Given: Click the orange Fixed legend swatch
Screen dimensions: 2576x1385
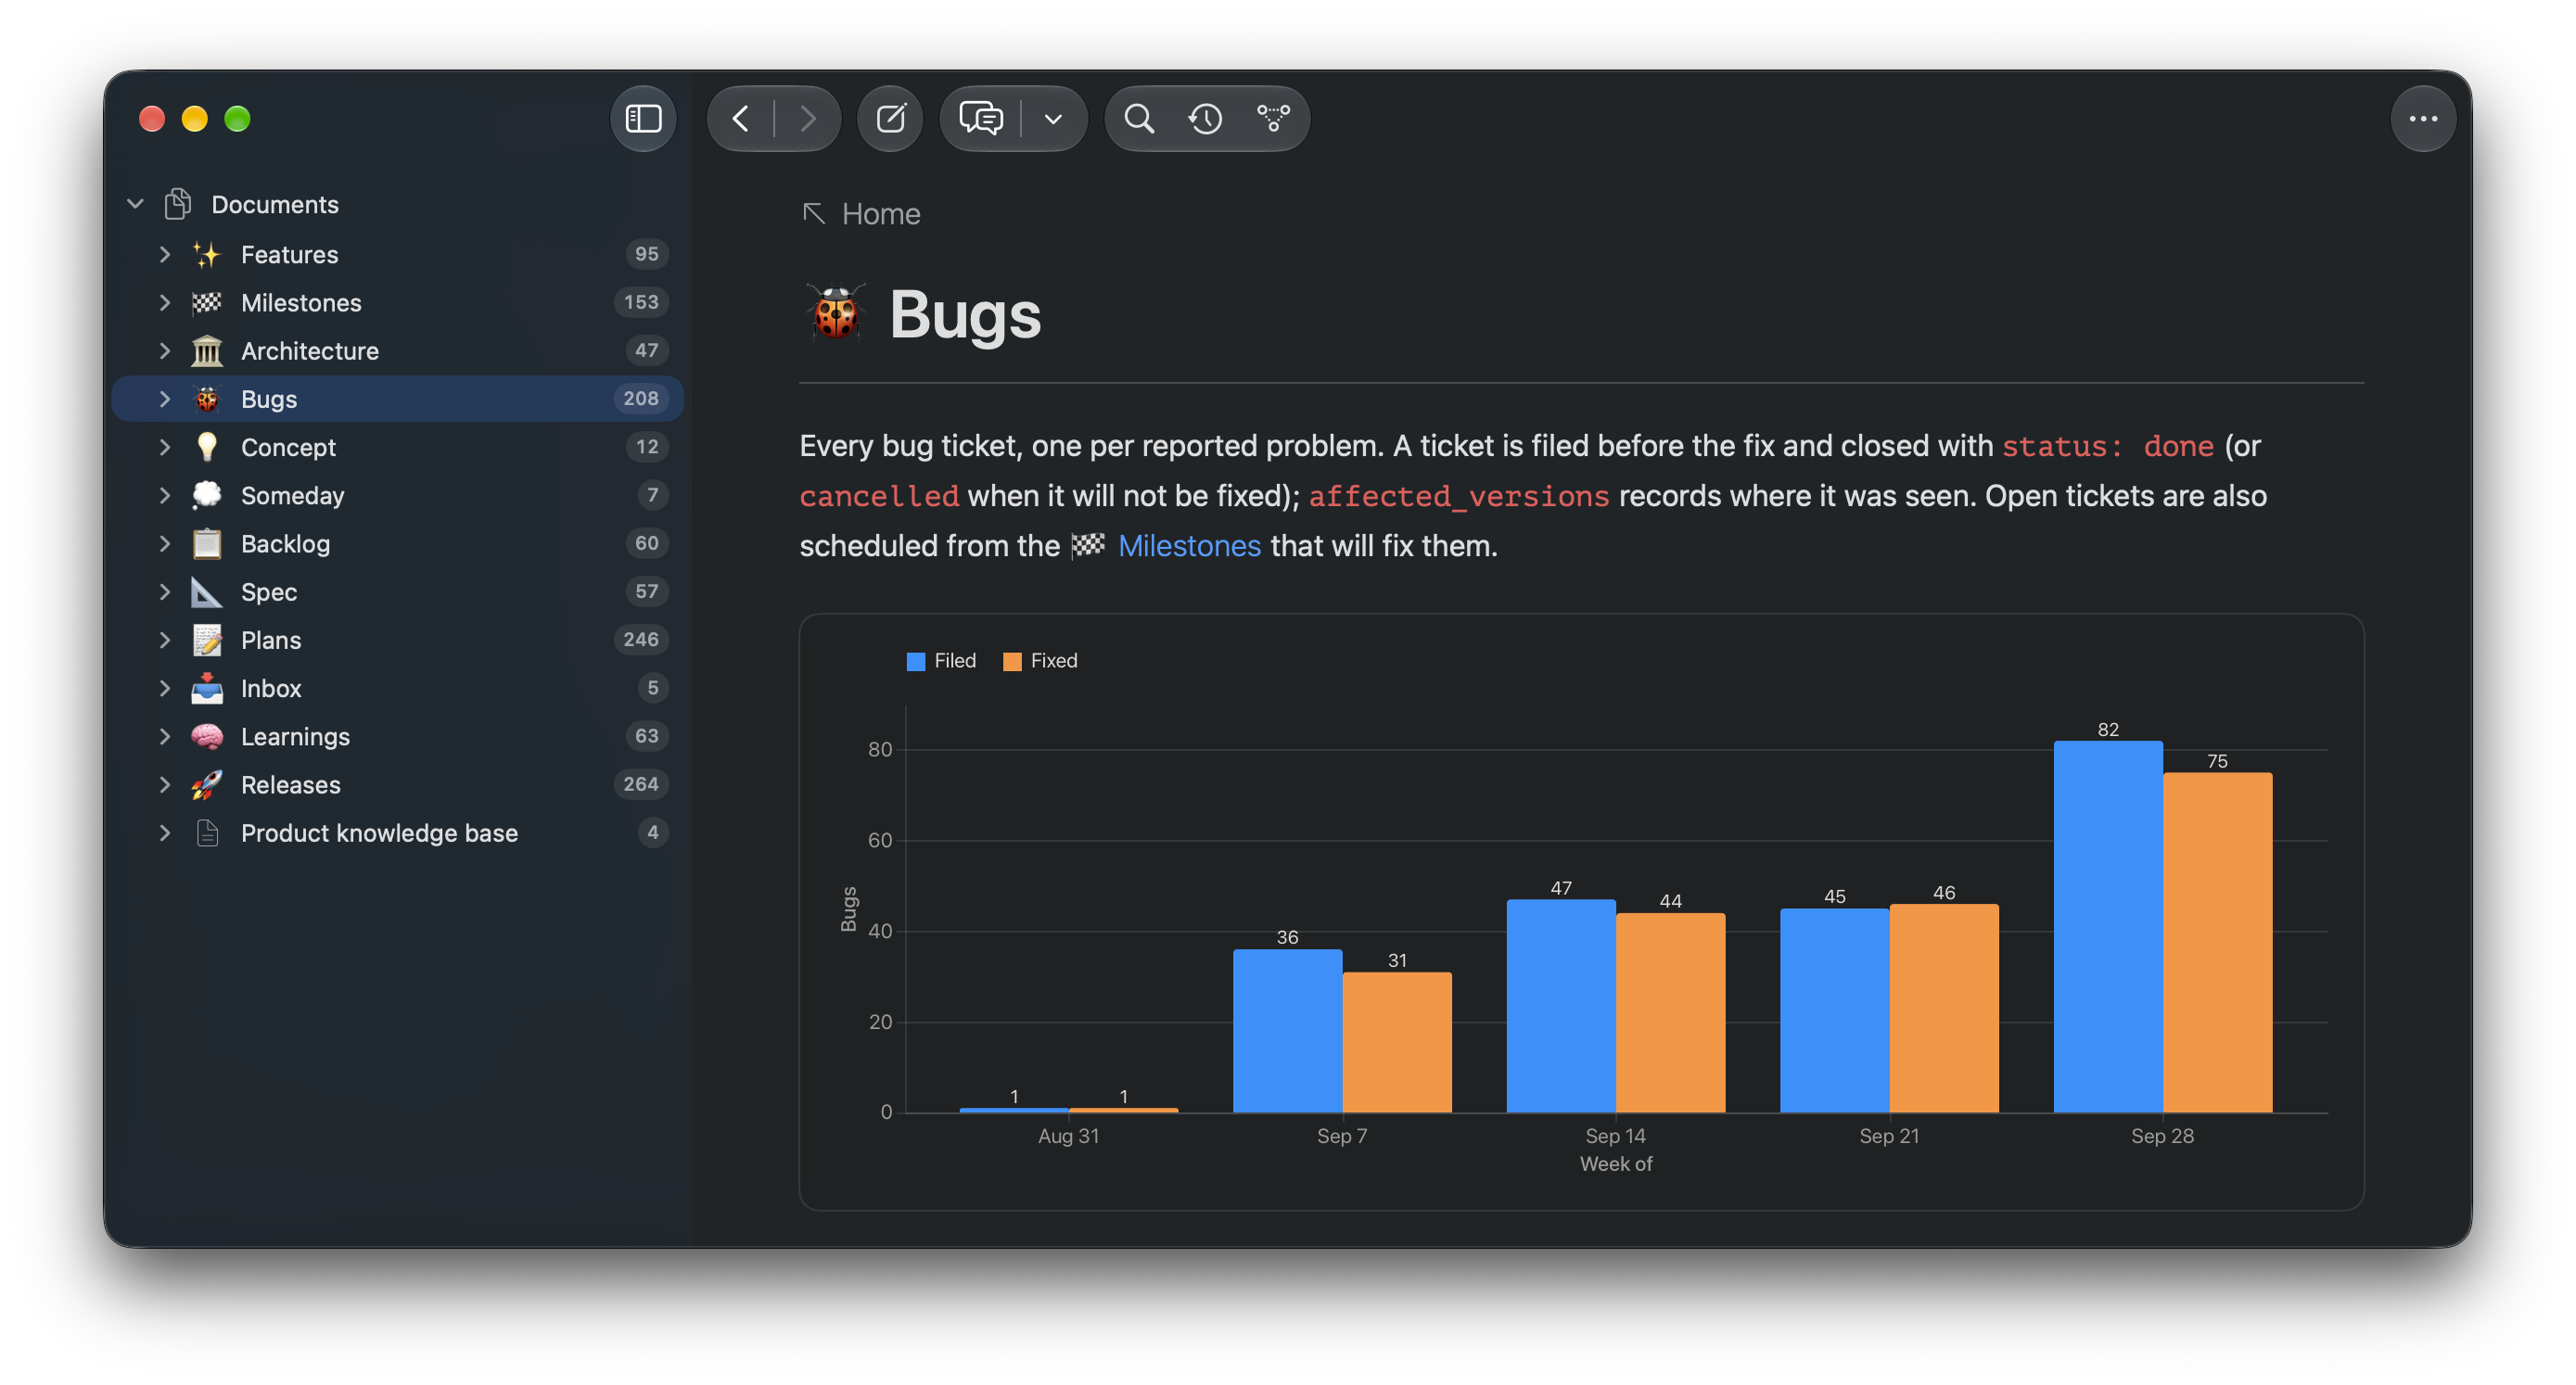Looking at the screenshot, I should click(1012, 661).
